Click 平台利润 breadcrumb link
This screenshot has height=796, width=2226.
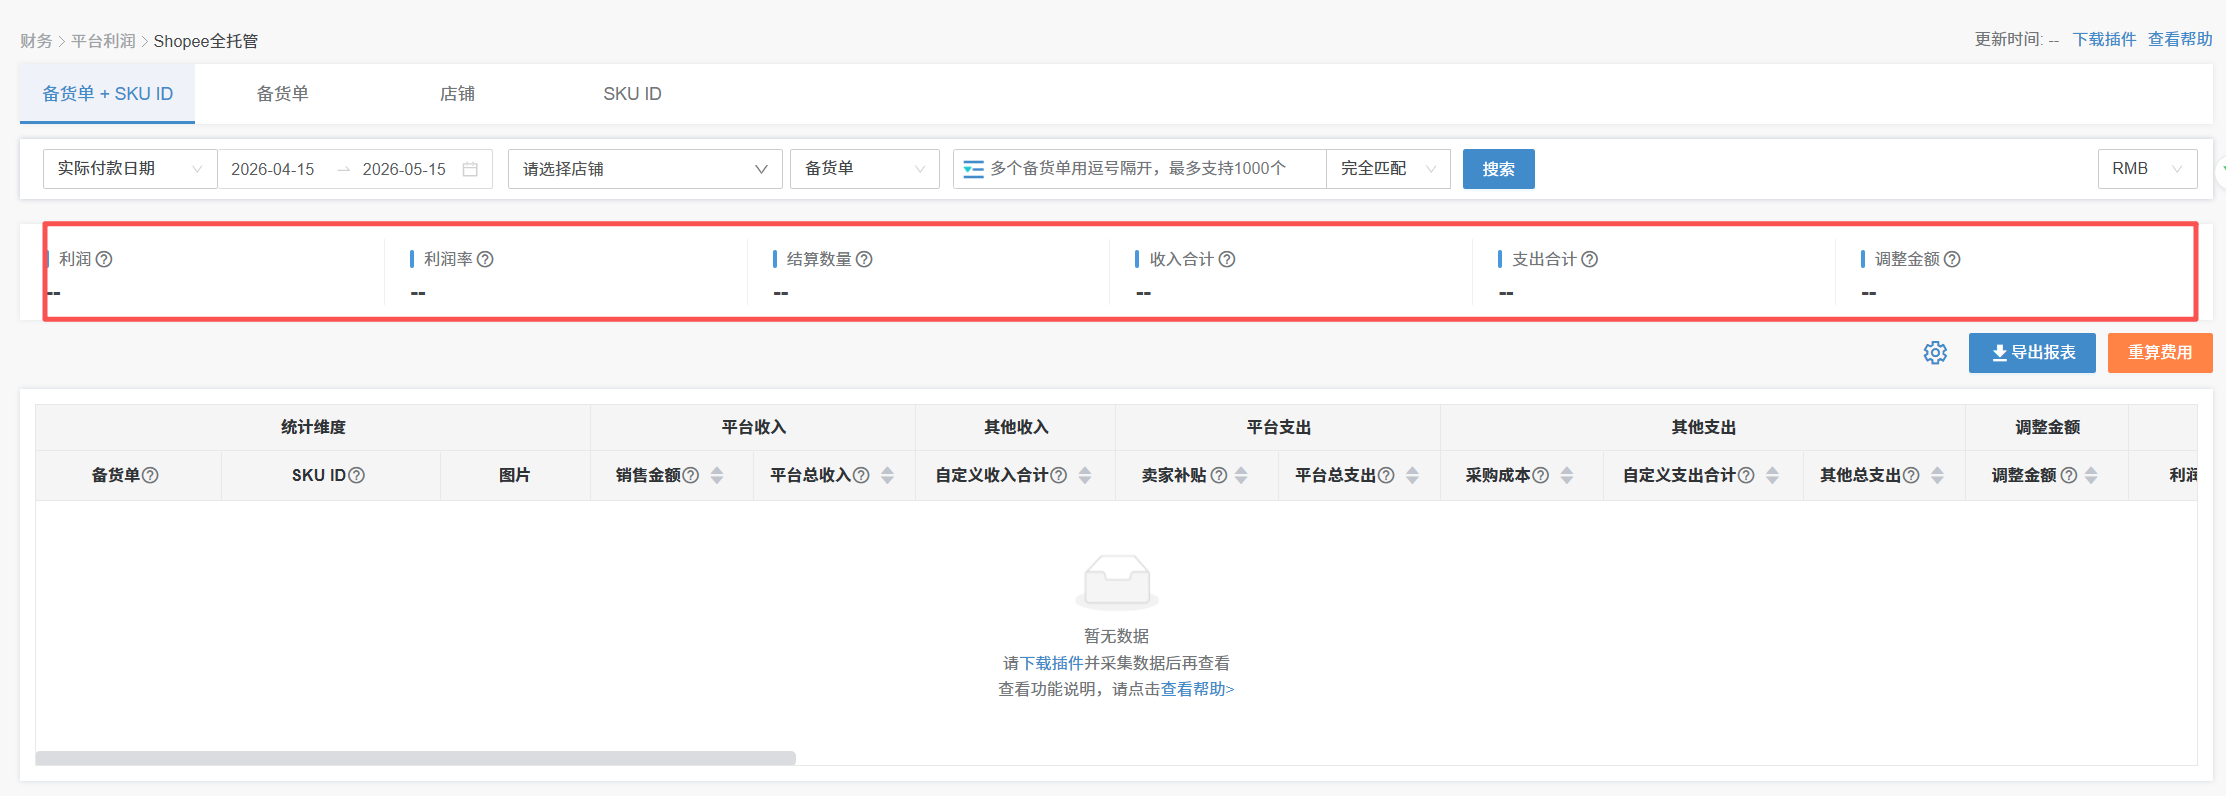tap(103, 41)
